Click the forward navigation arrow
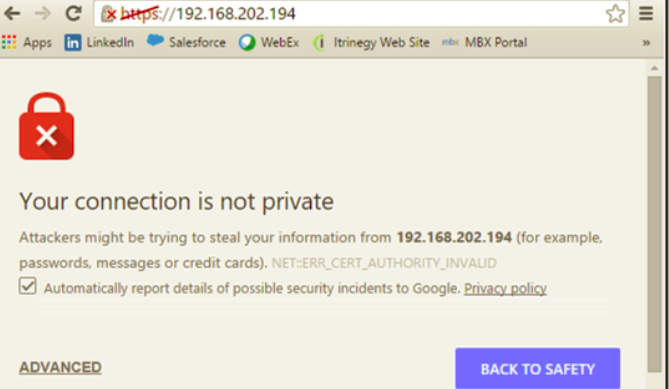The height and width of the screenshot is (389, 669). (43, 14)
